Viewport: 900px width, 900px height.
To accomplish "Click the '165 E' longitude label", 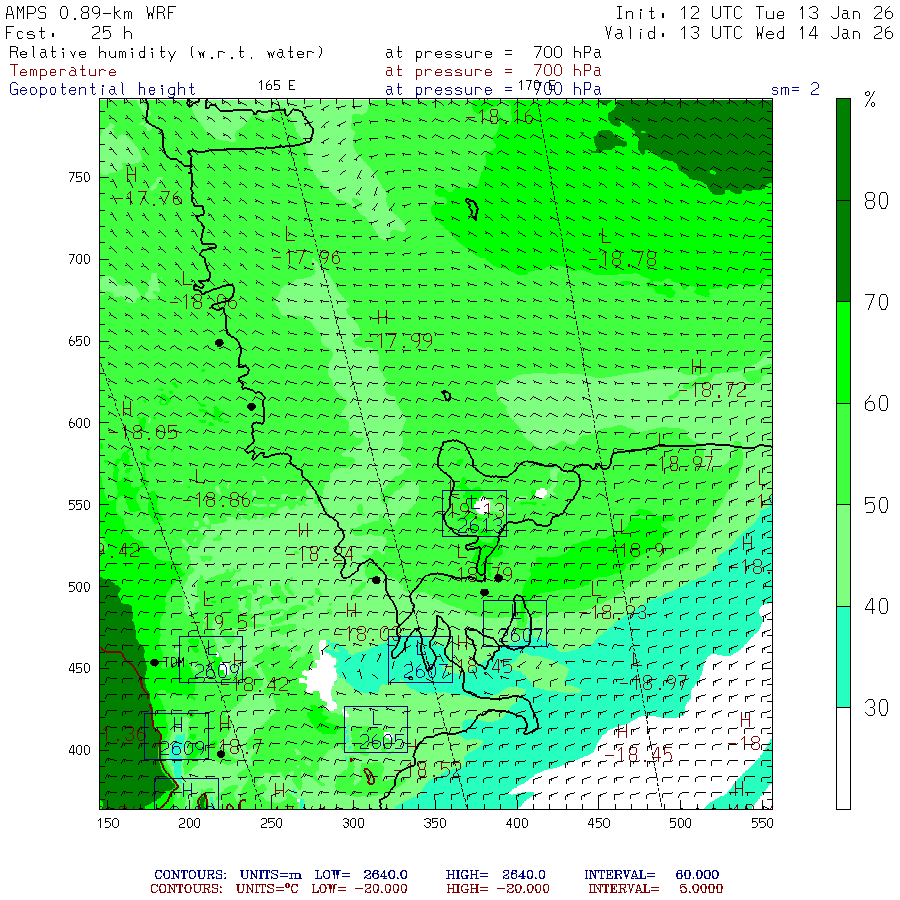I will [277, 86].
